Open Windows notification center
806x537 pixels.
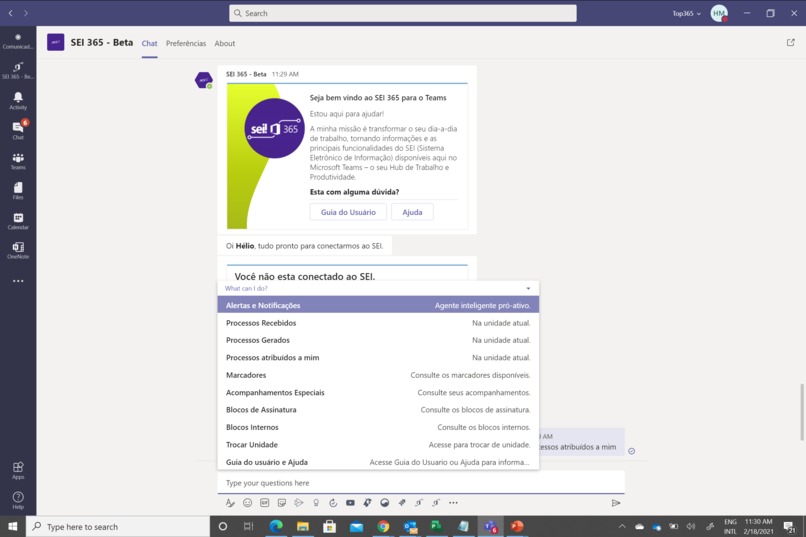coord(789,526)
